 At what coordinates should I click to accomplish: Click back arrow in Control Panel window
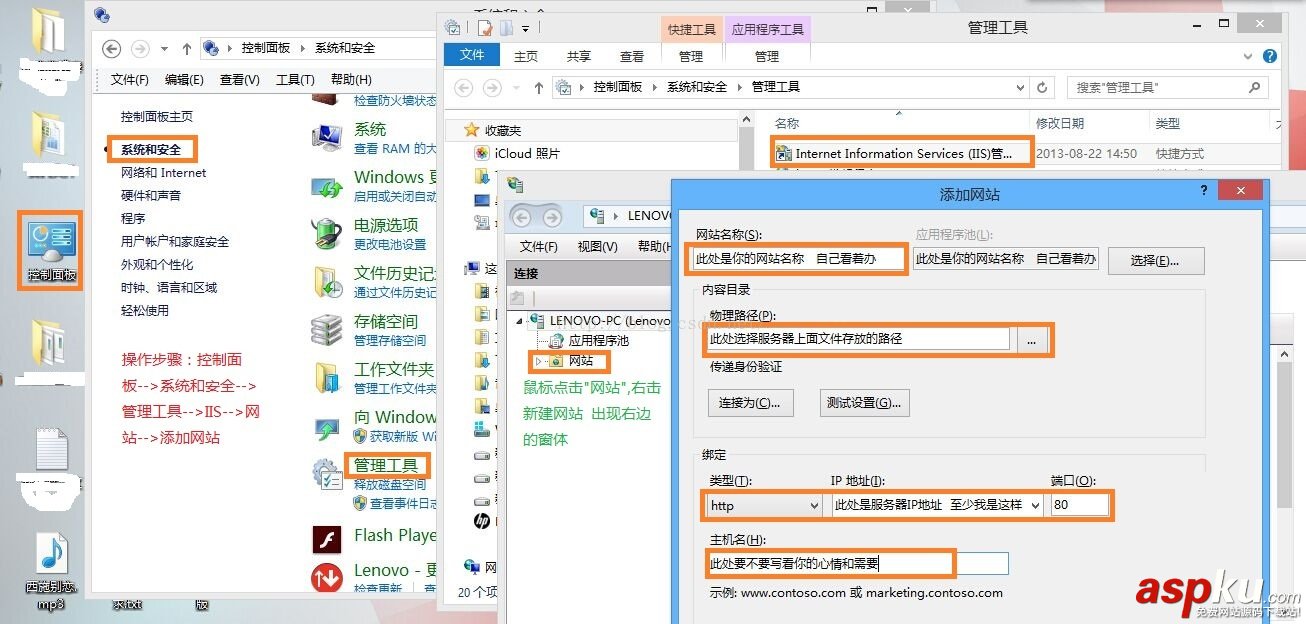[x=112, y=48]
